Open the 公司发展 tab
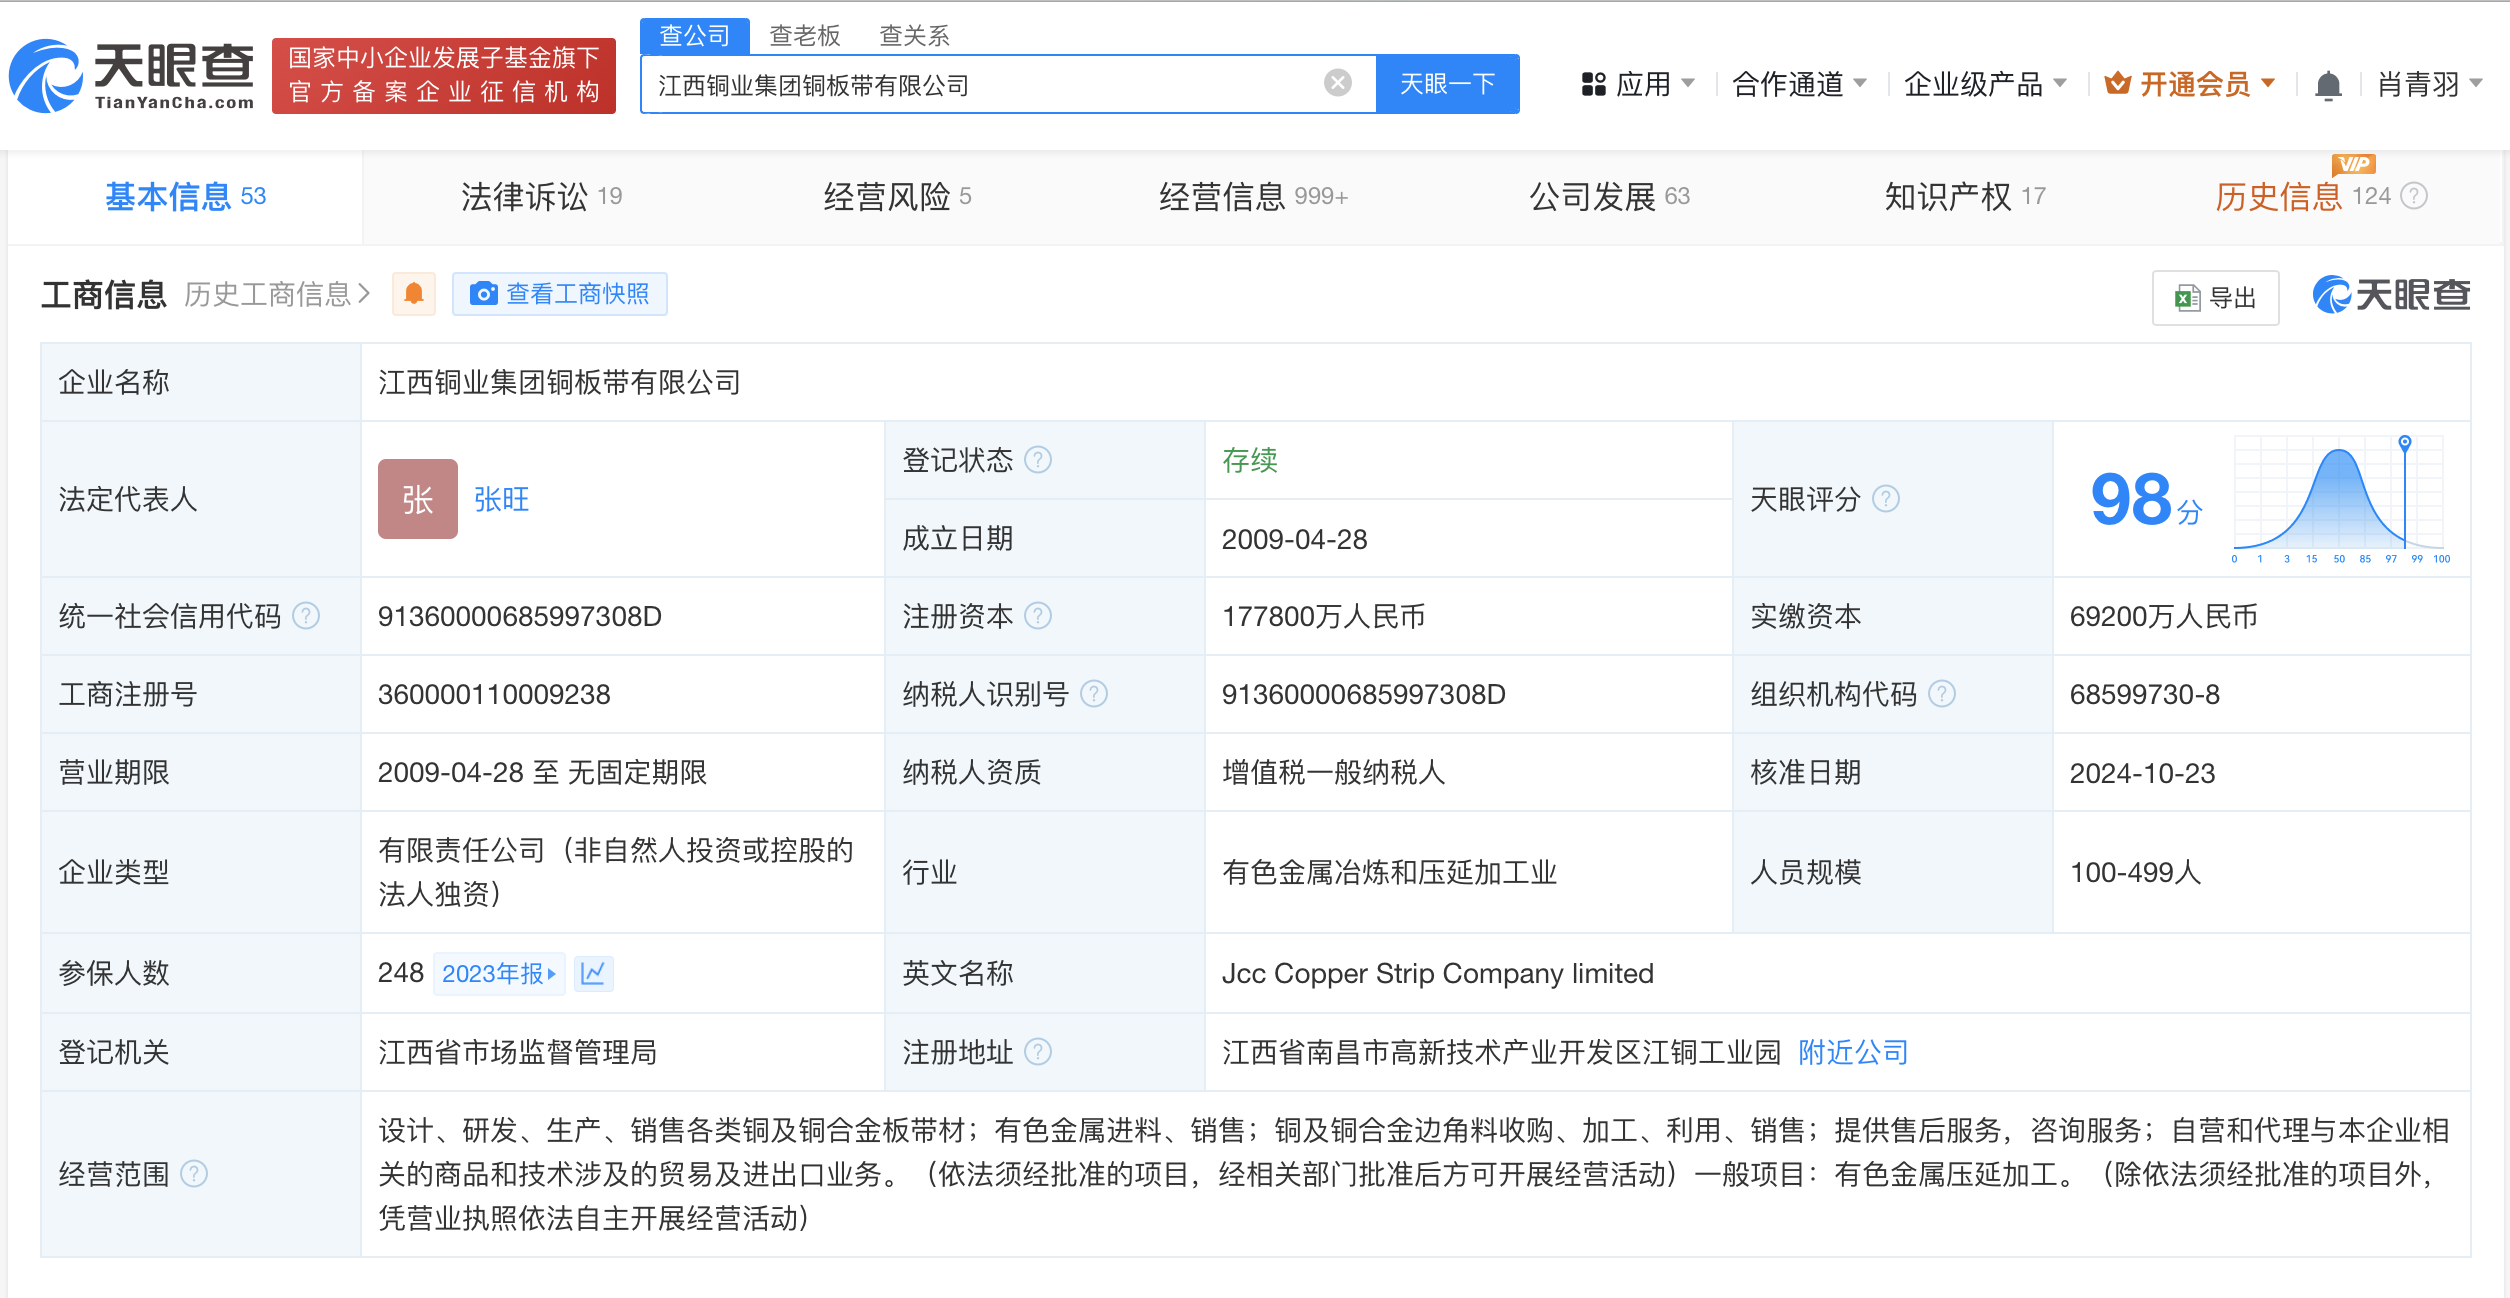The height and width of the screenshot is (1298, 2510). pos(1609,197)
